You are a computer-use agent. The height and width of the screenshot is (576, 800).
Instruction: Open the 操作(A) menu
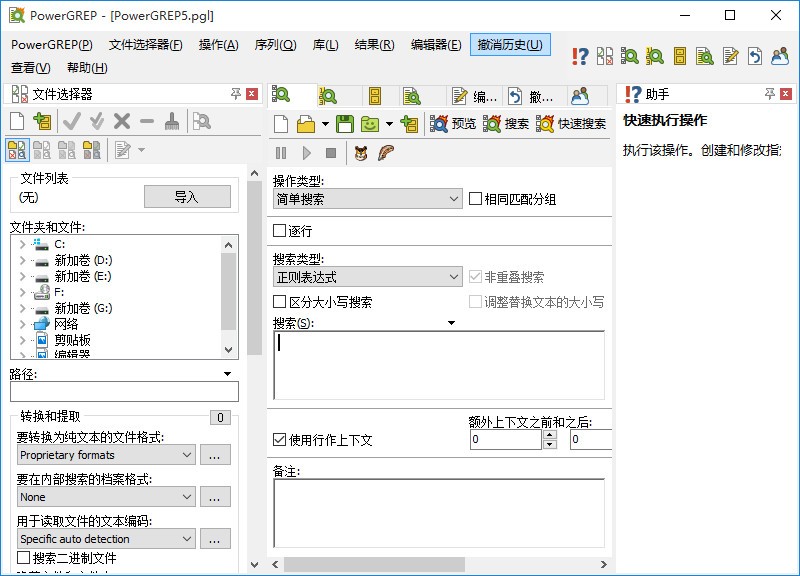pyautogui.click(x=218, y=45)
